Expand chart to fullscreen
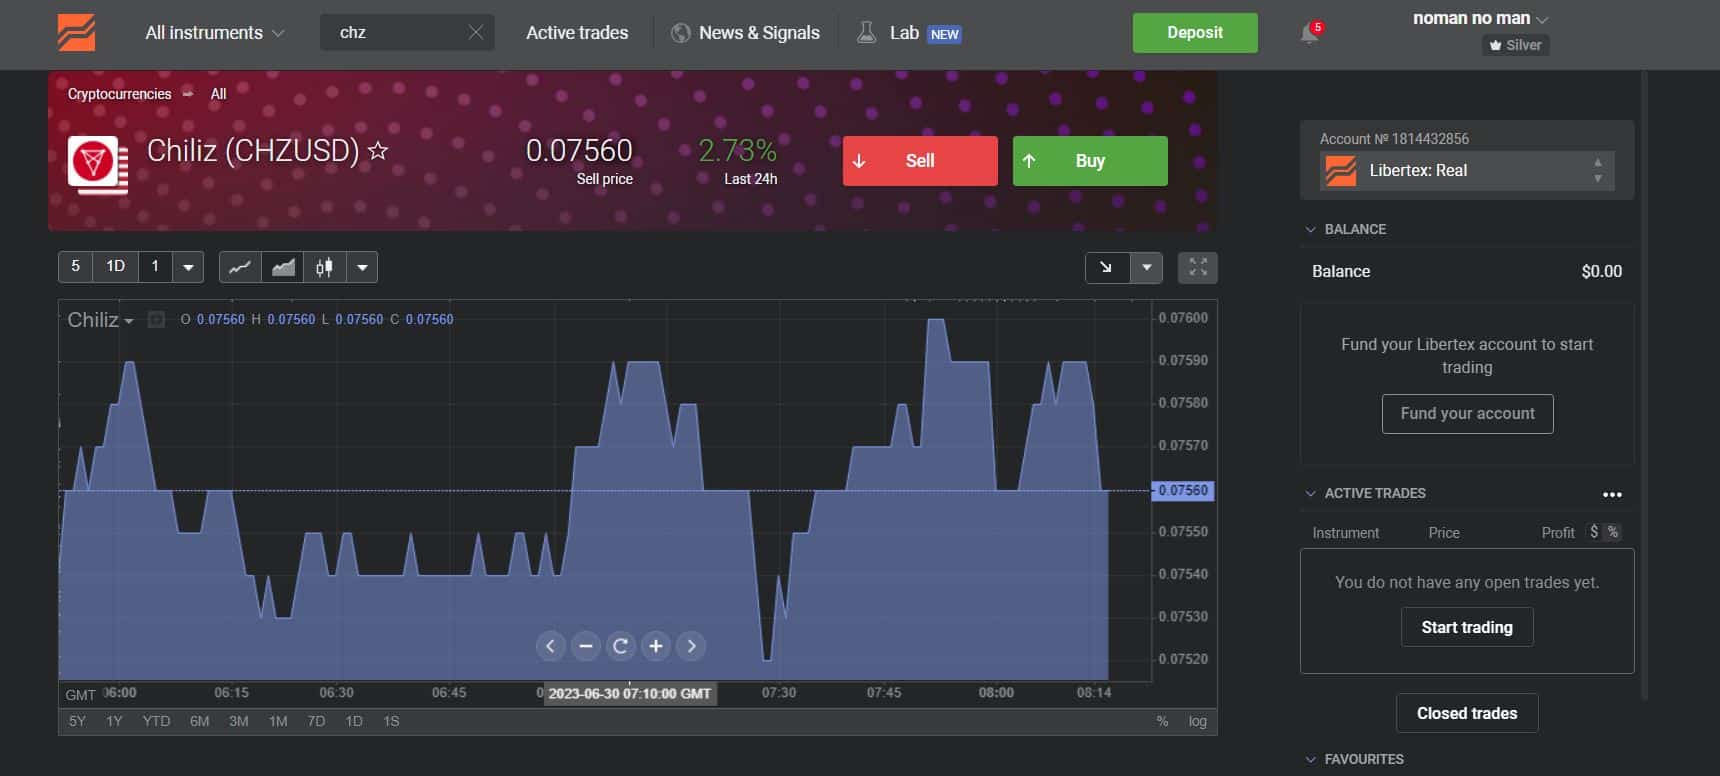 click(x=1198, y=267)
